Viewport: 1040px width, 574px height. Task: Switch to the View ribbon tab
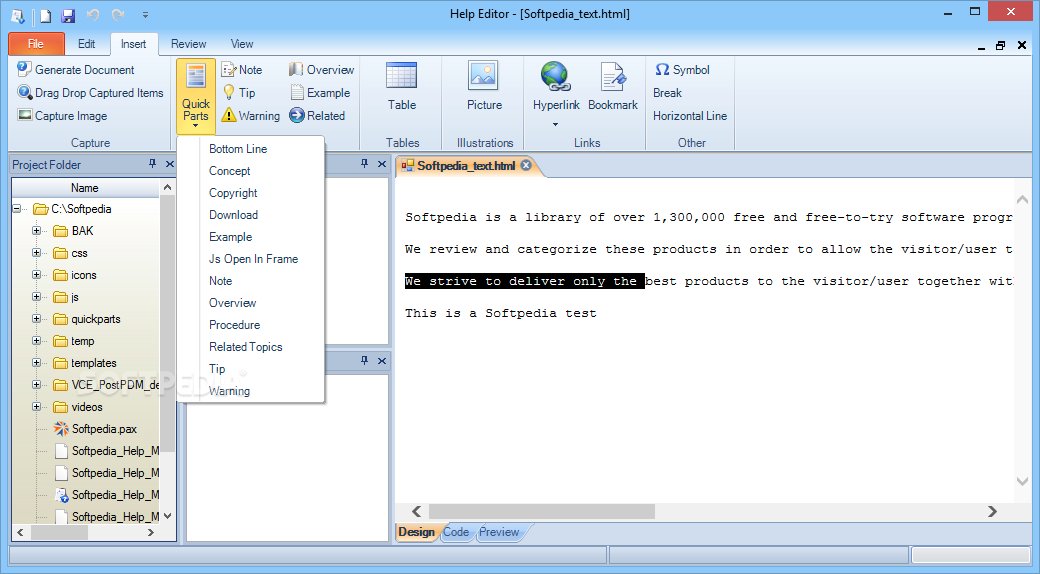pos(242,44)
